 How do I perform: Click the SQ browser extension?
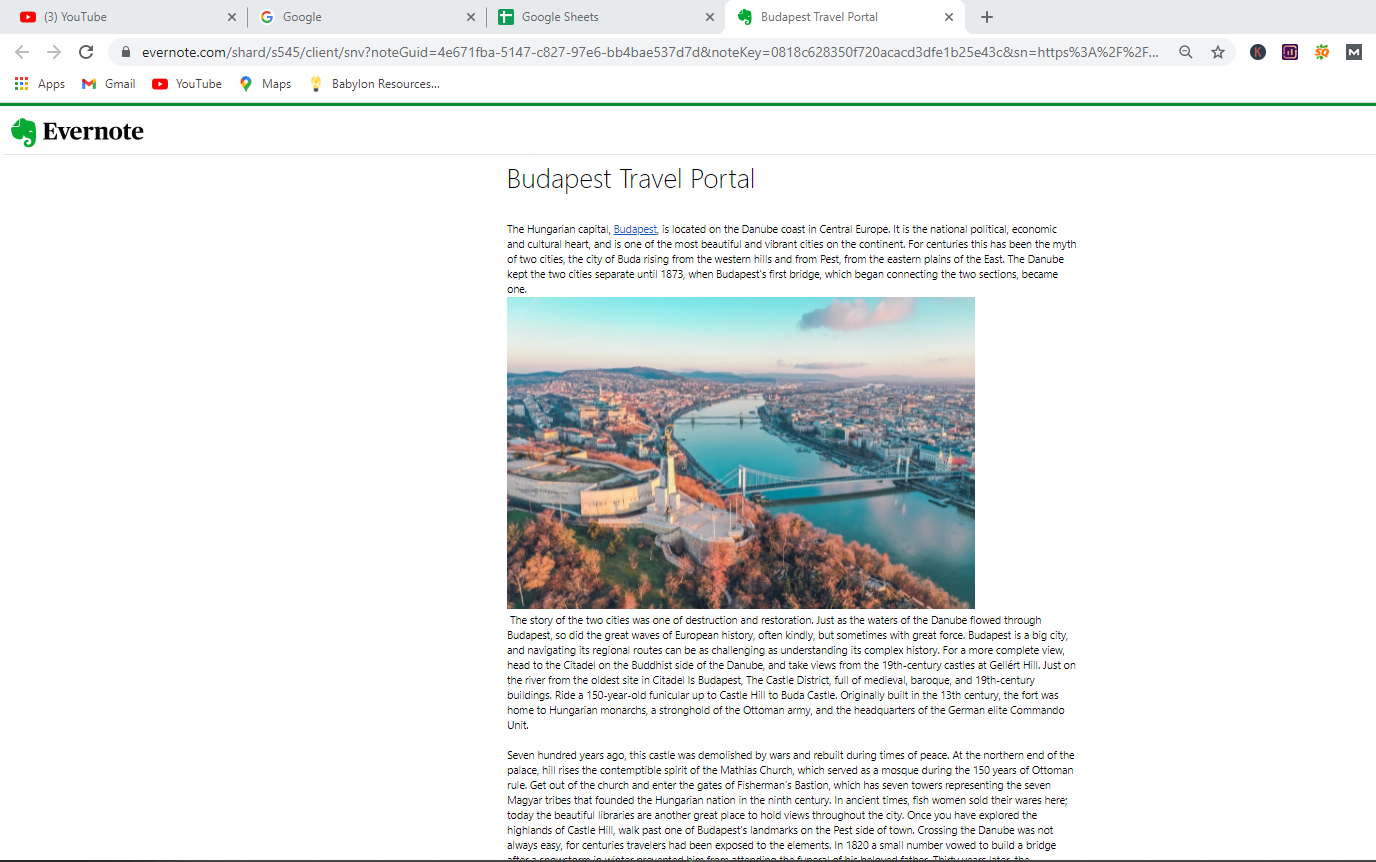click(1321, 51)
